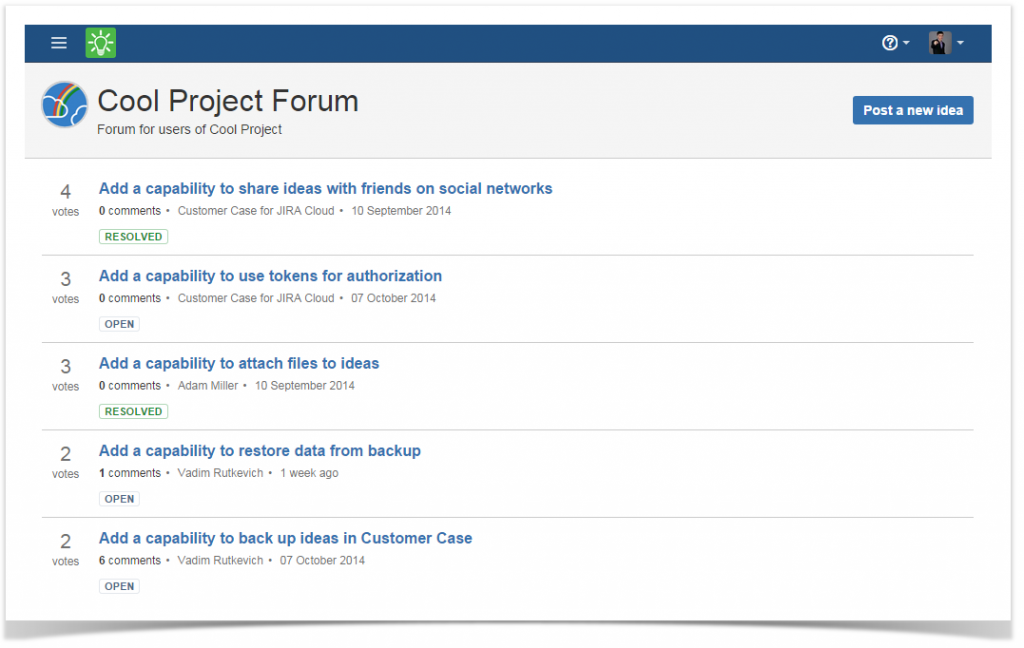Open the Customer Case for JIRA Cloud link

(x=258, y=211)
